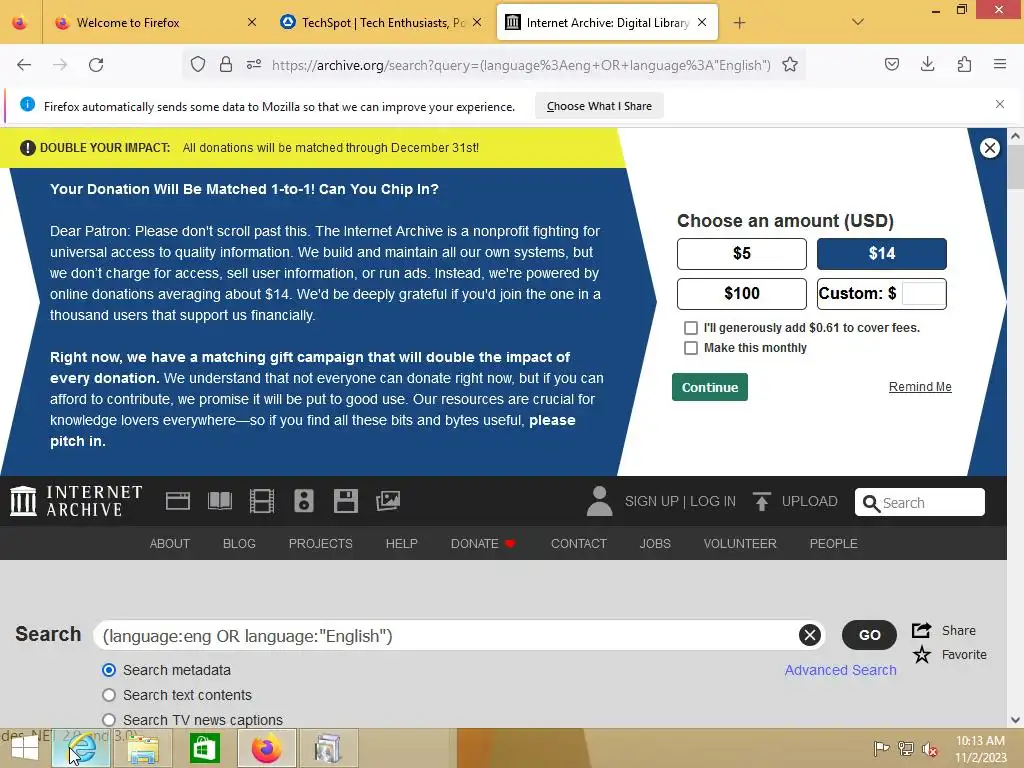The width and height of the screenshot is (1024, 768).
Task: Select Search text contents option
Action: pos(109,695)
